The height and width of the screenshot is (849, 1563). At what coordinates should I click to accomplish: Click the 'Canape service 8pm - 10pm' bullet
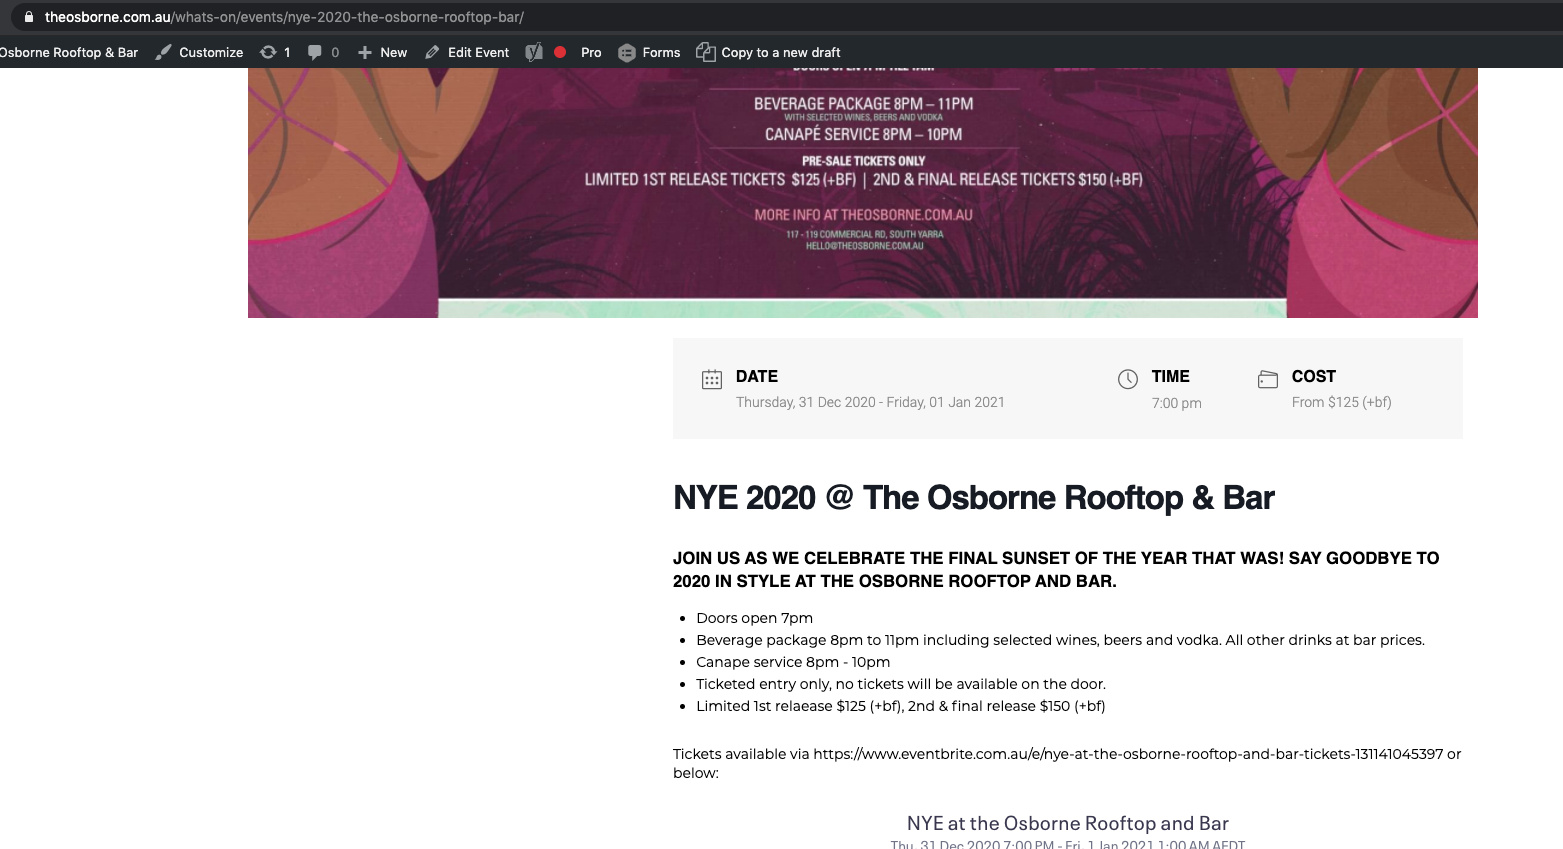(x=793, y=662)
